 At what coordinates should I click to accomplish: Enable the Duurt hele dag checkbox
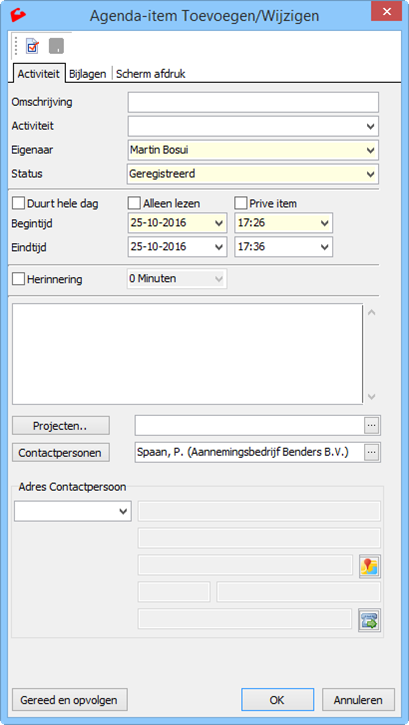coord(18,203)
